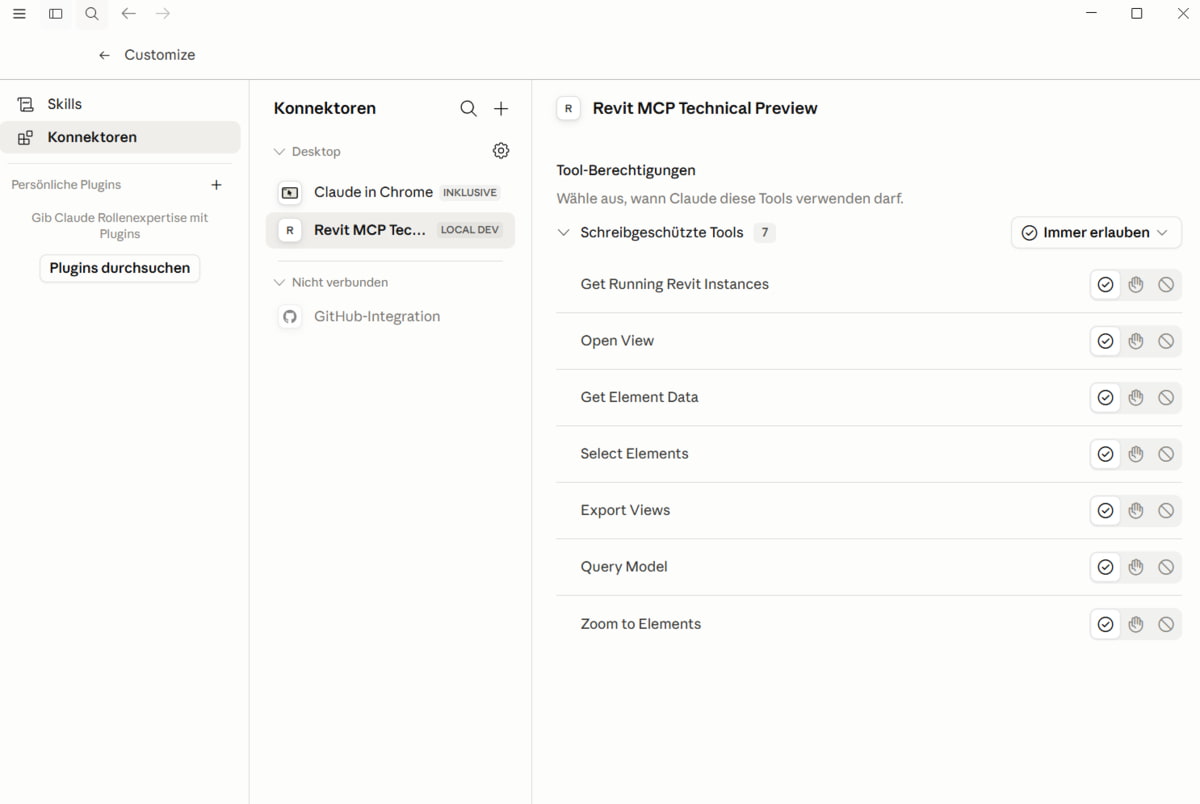Add a personal plugin with plus icon

pyautogui.click(x=216, y=185)
